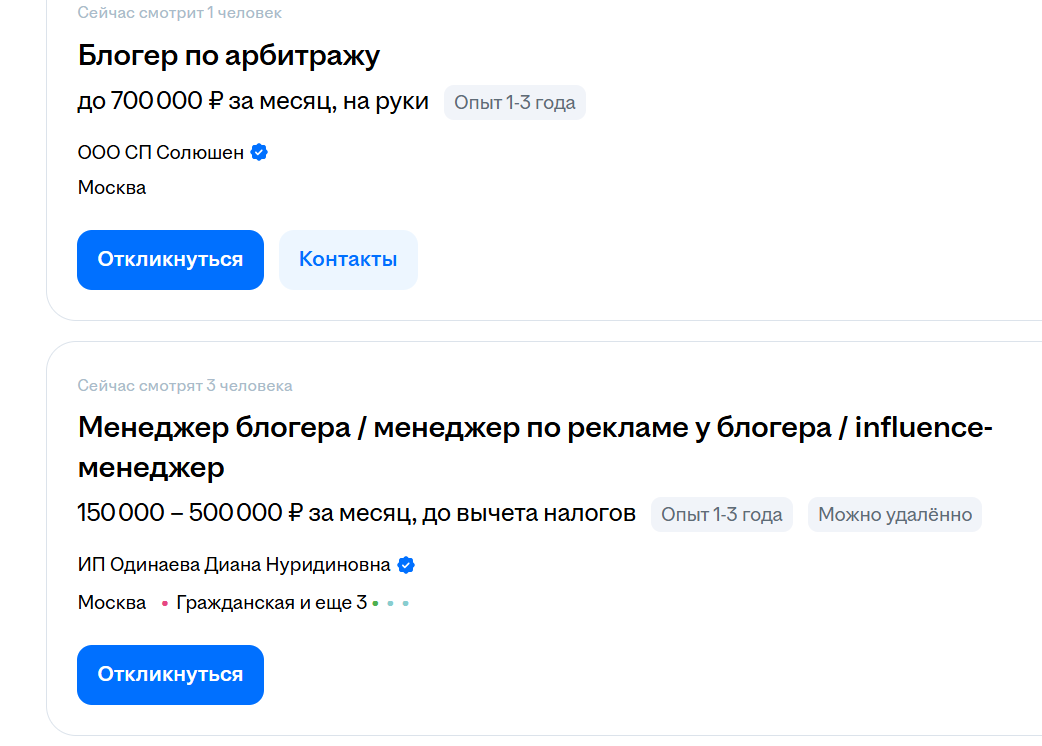Image resolution: width=1042 pixels, height=746 pixels.
Task: Expand the additional metro stations dots
Action: coord(391,604)
